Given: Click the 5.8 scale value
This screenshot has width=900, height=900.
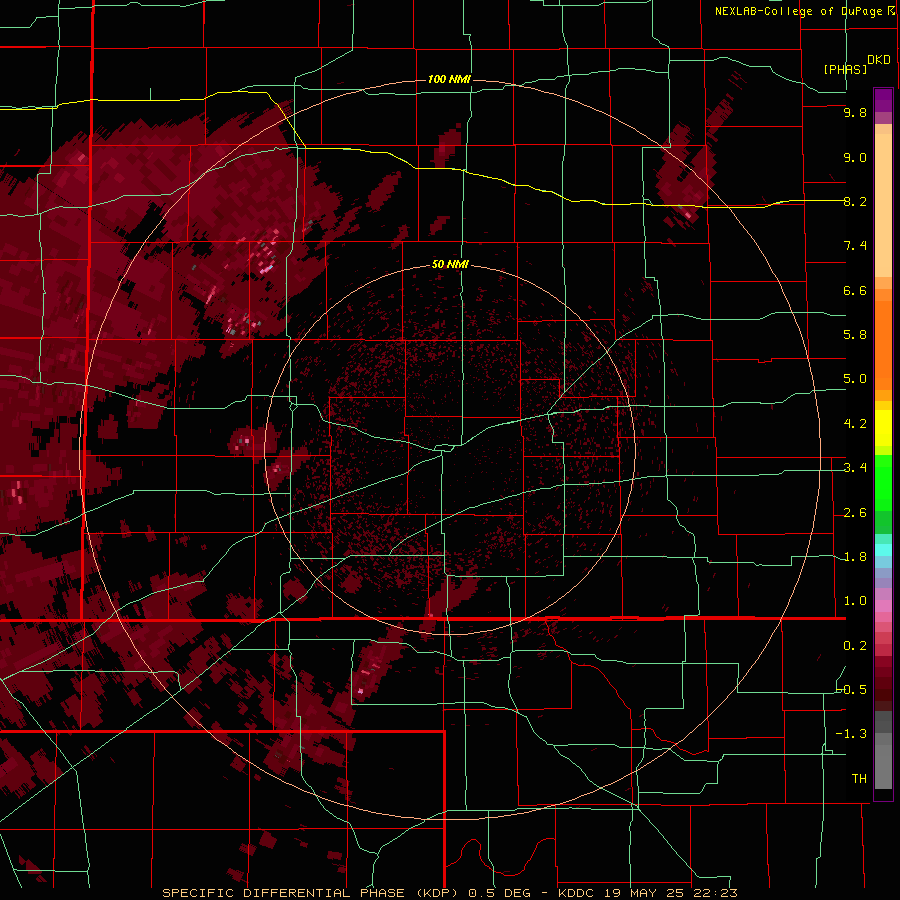Looking at the screenshot, I should point(855,335).
